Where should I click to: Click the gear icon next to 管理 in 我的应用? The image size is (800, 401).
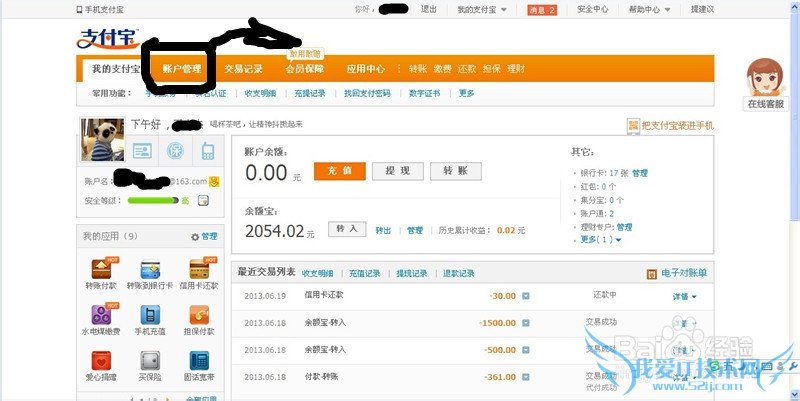click(x=195, y=237)
